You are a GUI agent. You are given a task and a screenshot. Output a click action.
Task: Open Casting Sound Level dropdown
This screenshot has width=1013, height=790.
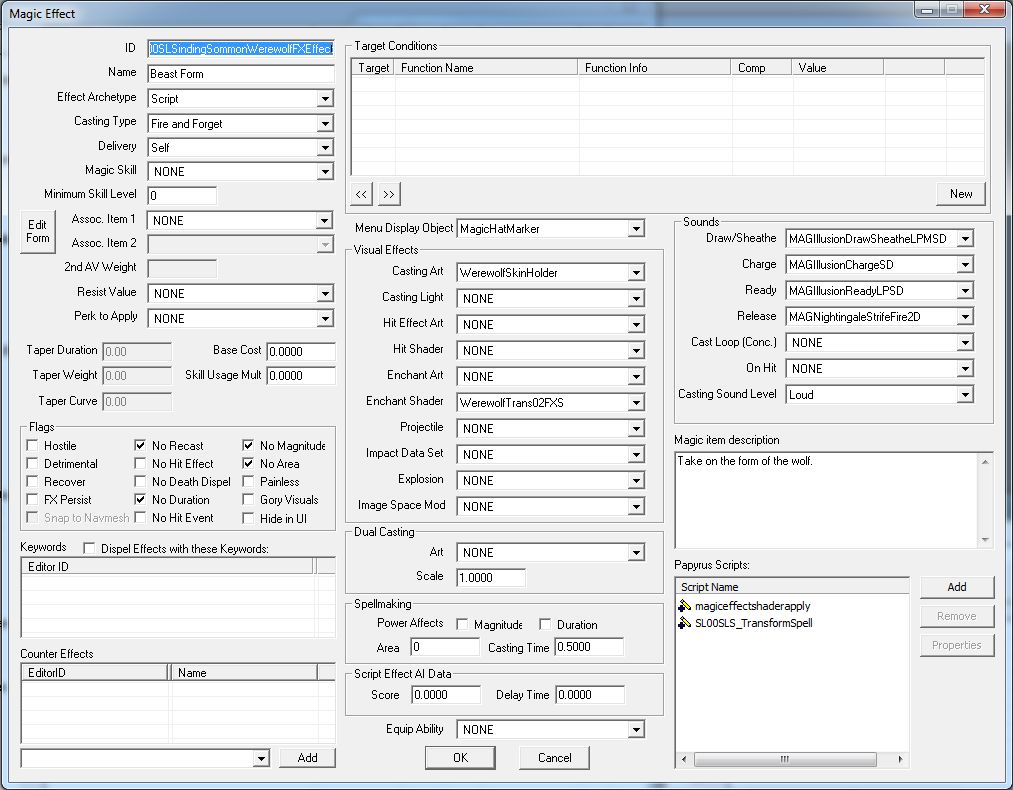[965, 395]
